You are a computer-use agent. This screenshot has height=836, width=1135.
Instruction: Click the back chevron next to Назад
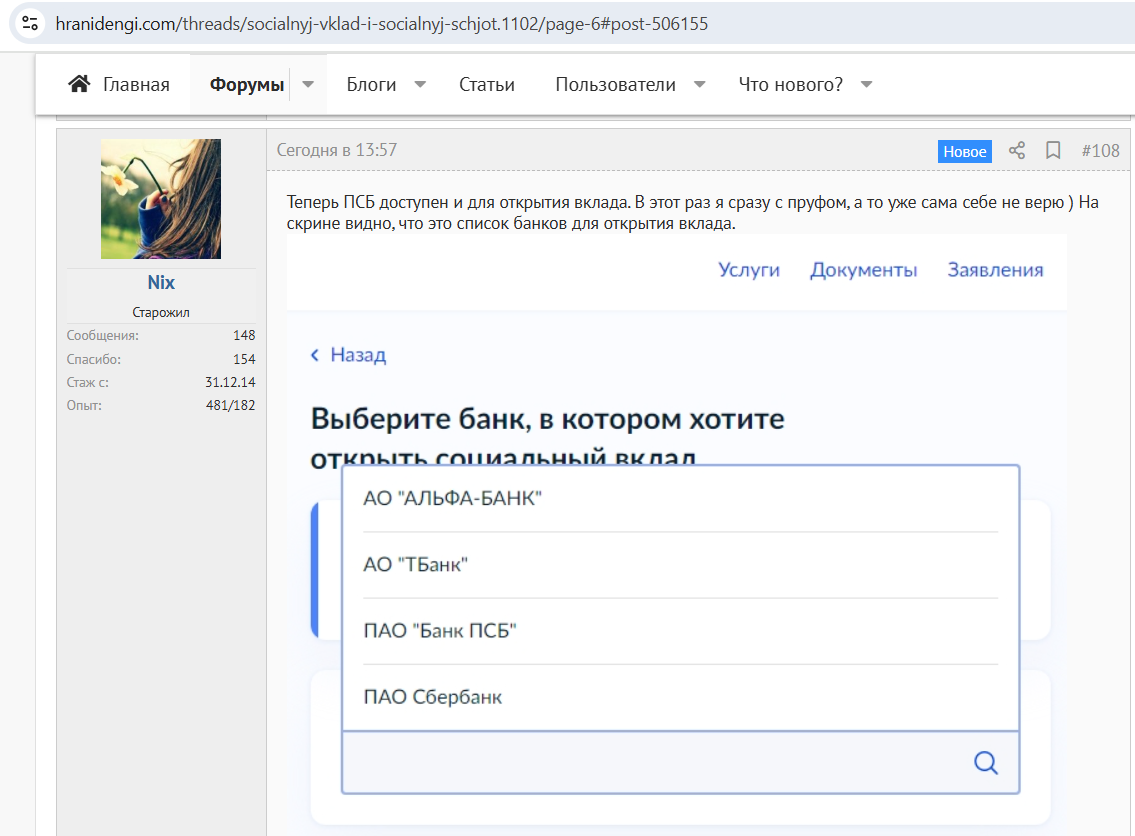pos(315,355)
